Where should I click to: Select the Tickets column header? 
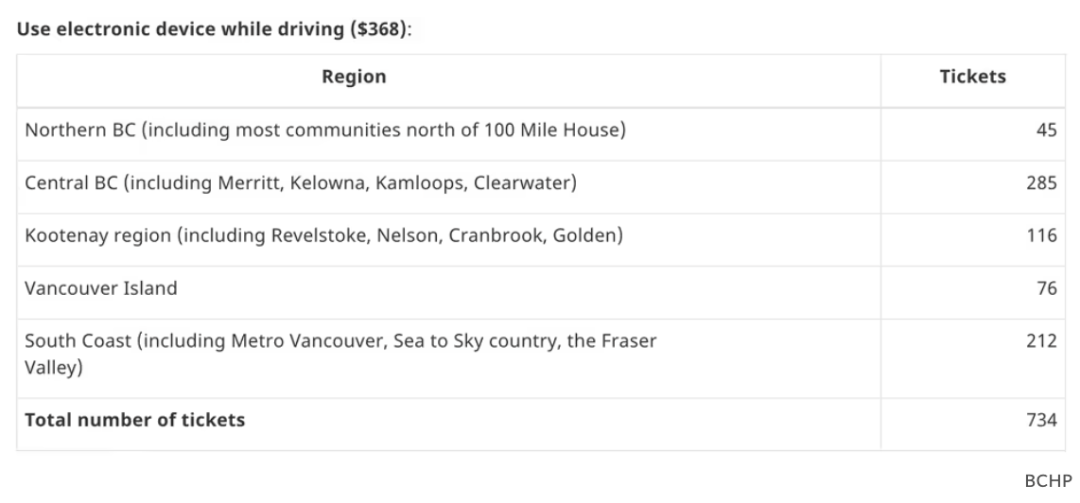pyautogui.click(x=972, y=77)
